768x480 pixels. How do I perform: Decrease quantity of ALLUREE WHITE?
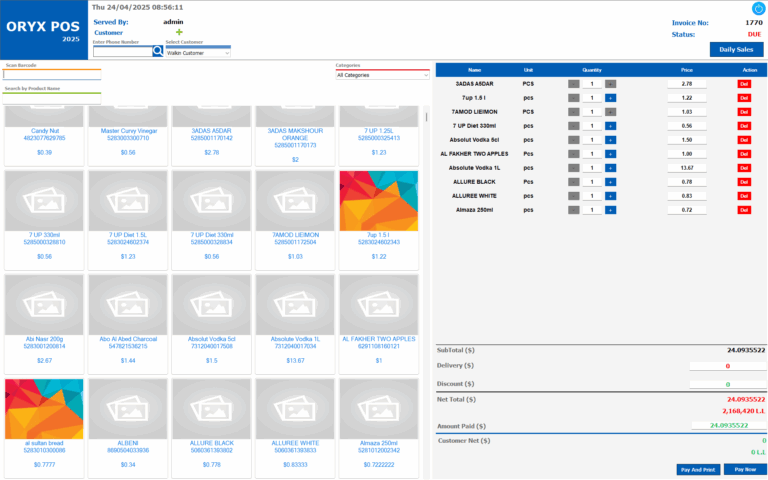(574, 196)
